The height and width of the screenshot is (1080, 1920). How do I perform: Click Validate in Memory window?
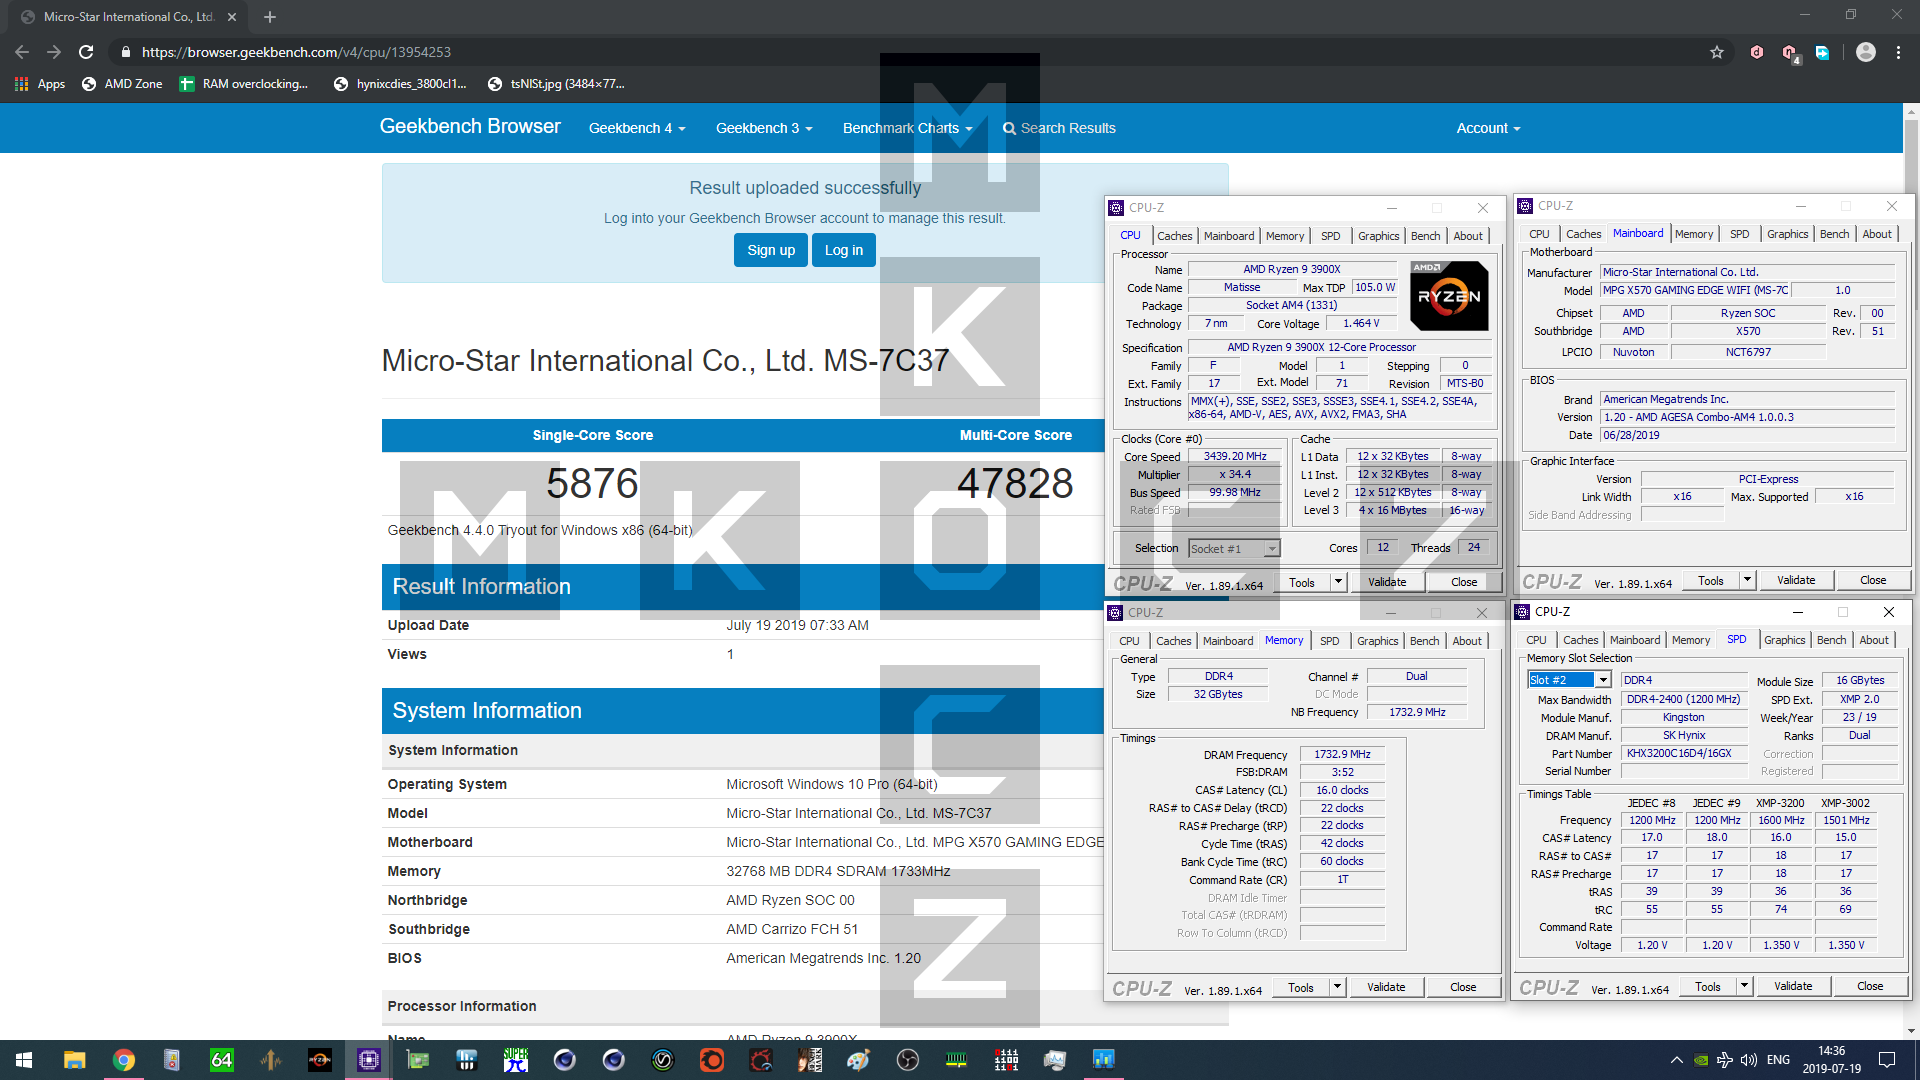tap(1386, 987)
